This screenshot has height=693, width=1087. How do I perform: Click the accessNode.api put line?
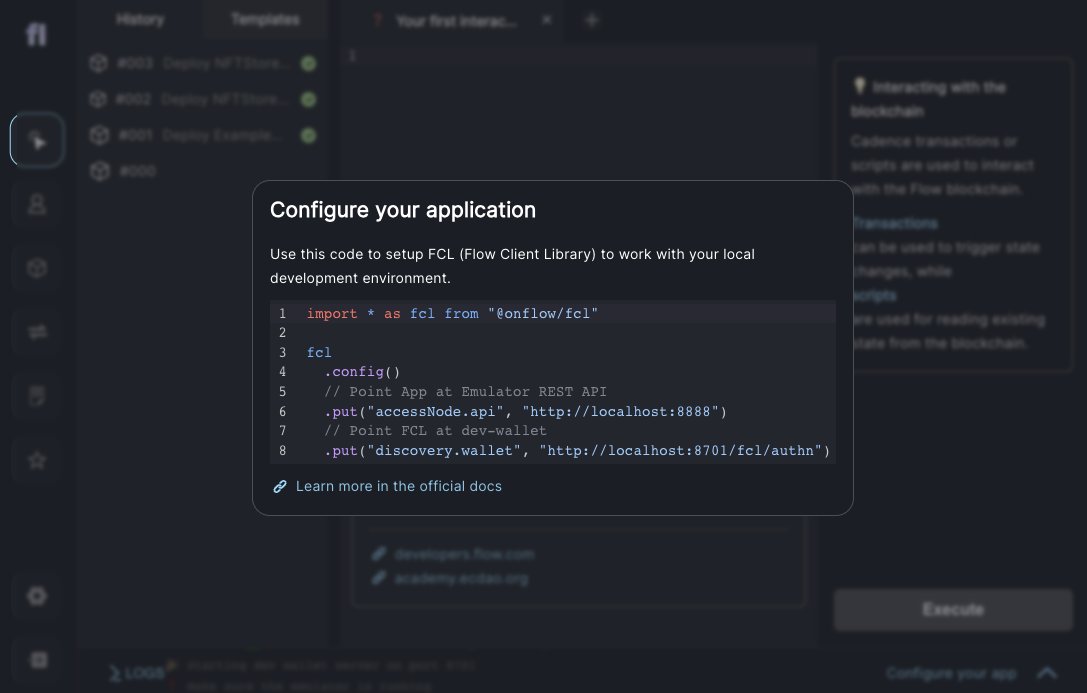pyautogui.click(x=525, y=412)
